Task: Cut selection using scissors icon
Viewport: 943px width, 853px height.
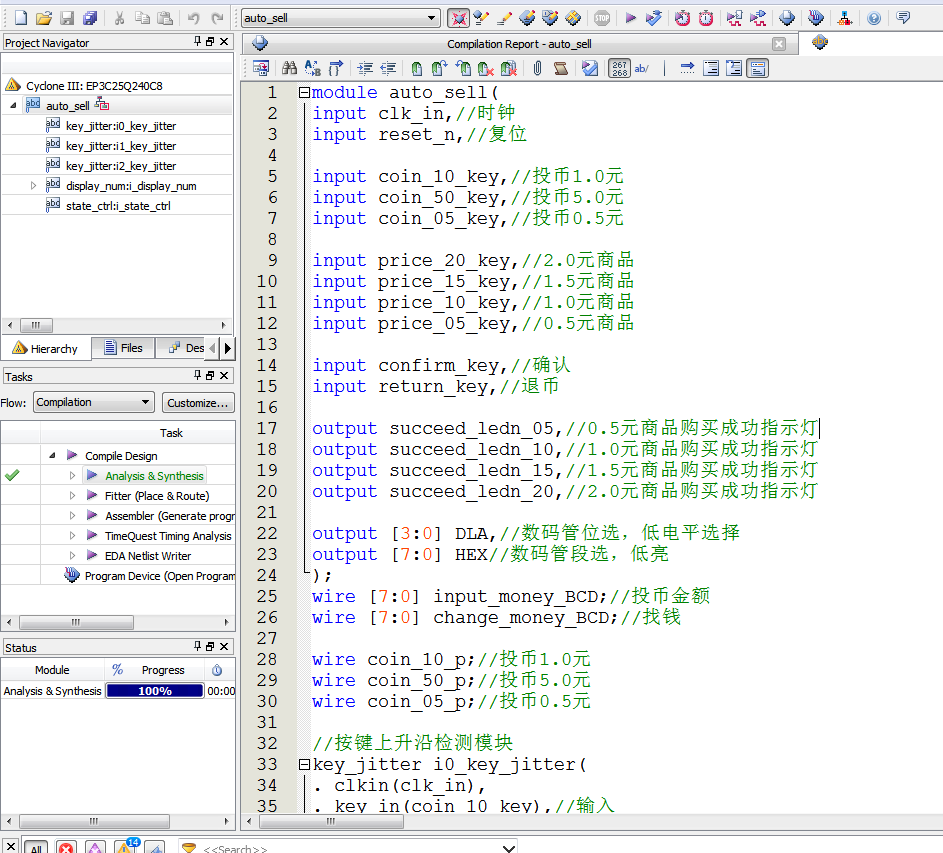Action: [119, 18]
